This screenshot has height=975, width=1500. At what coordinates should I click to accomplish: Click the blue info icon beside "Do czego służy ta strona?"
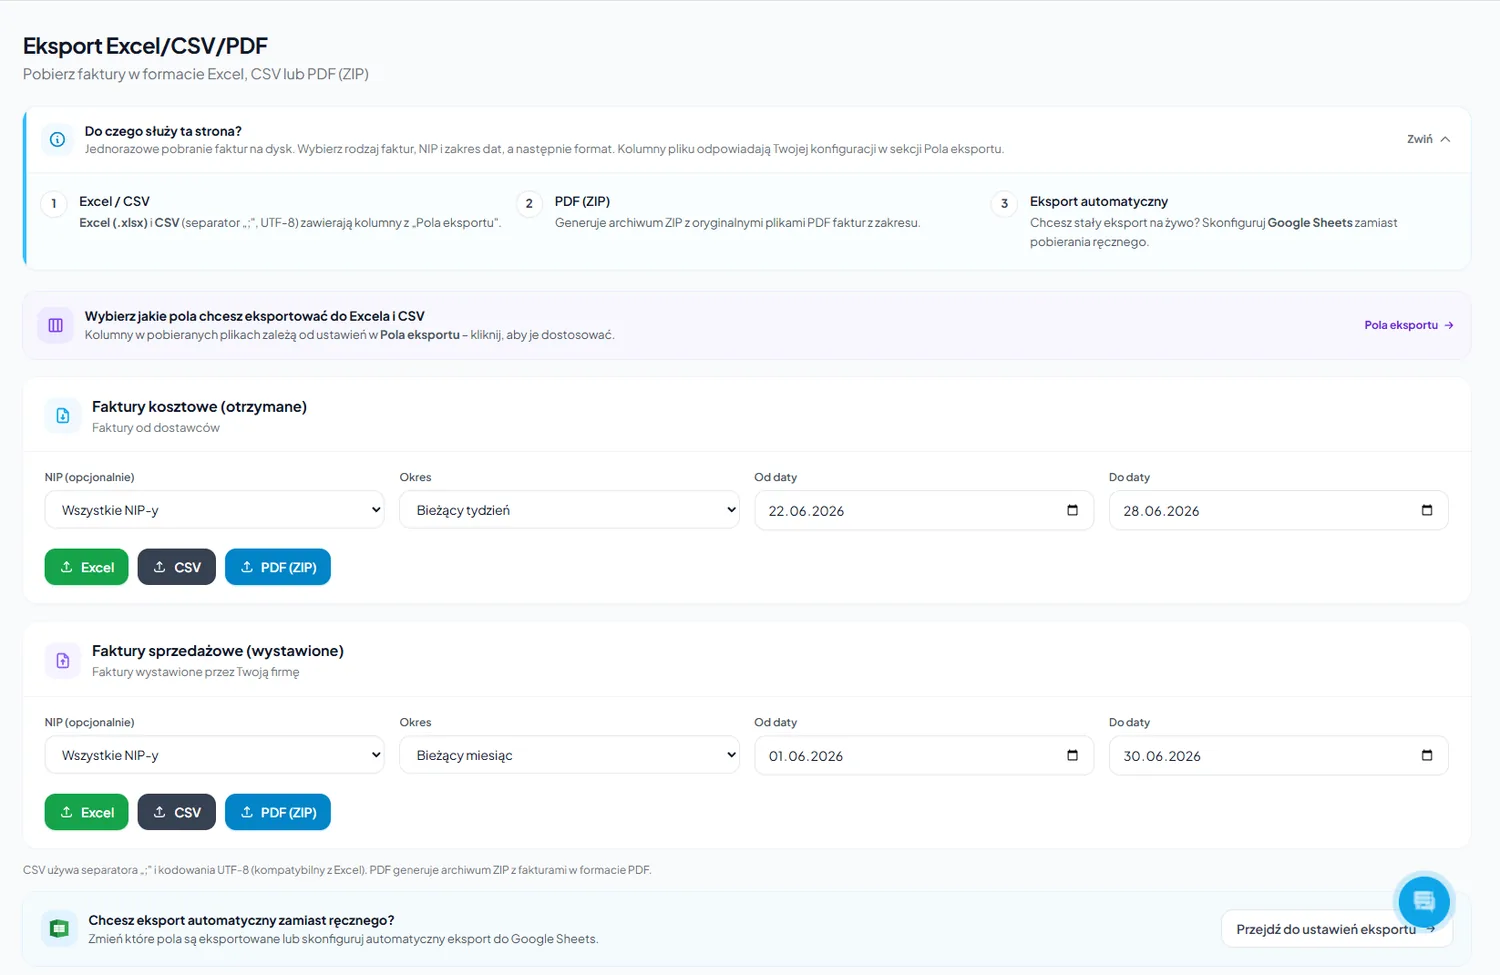58,139
